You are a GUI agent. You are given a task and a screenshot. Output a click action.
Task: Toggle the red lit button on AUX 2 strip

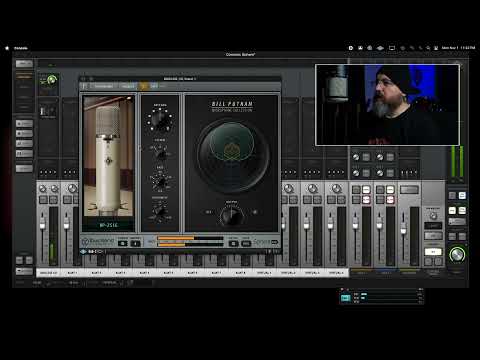pos(390,200)
